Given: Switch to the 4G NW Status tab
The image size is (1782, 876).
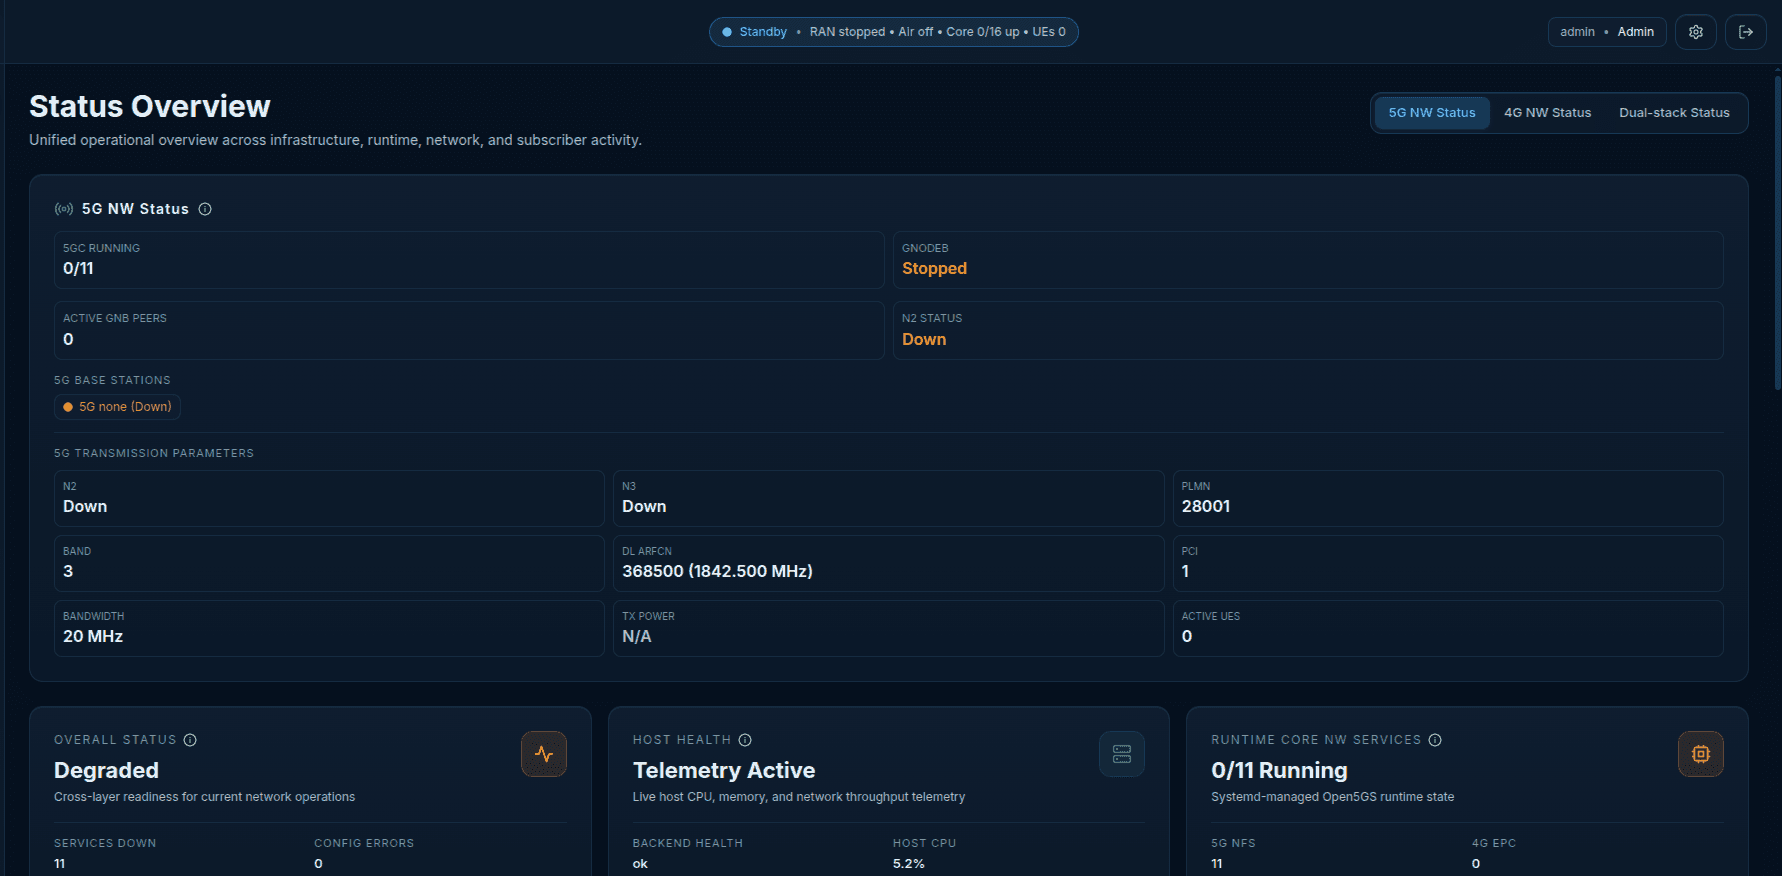Looking at the screenshot, I should coord(1547,113).
